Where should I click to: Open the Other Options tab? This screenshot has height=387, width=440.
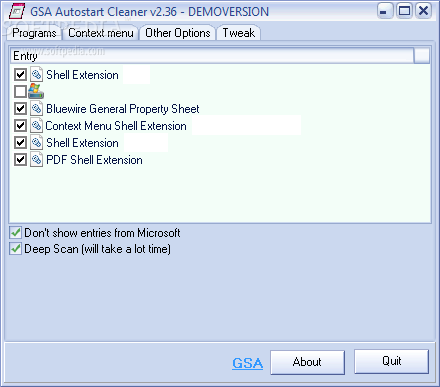click(178, 33)
